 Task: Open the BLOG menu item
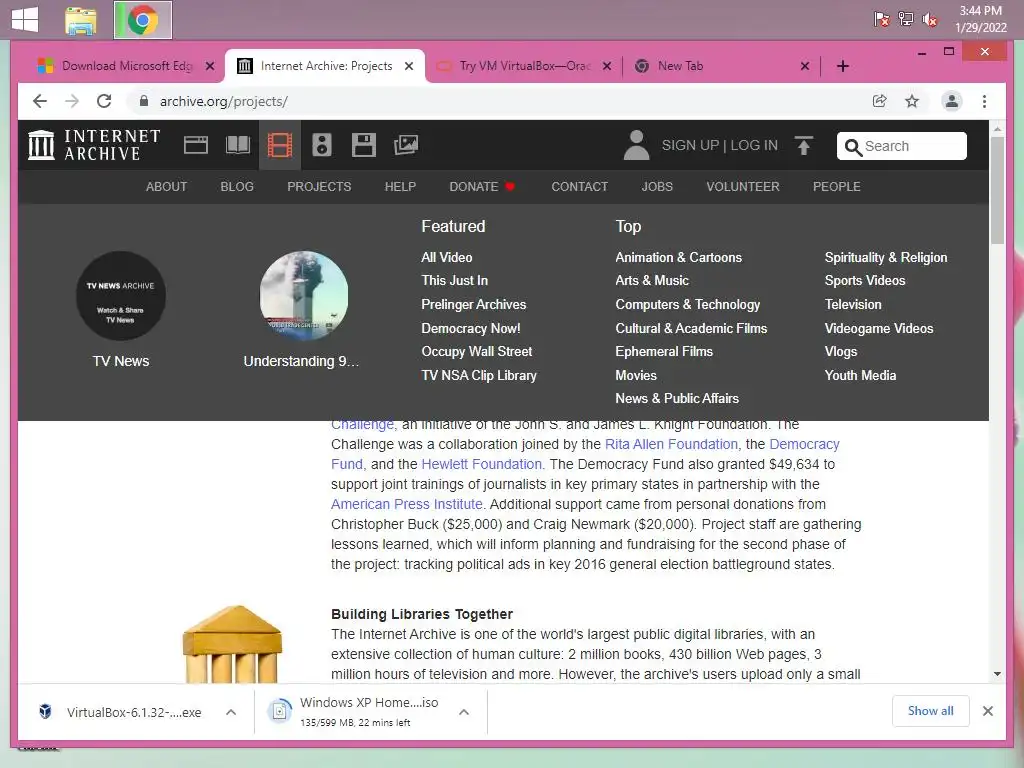pyautogui.click(x=237, y=187)
